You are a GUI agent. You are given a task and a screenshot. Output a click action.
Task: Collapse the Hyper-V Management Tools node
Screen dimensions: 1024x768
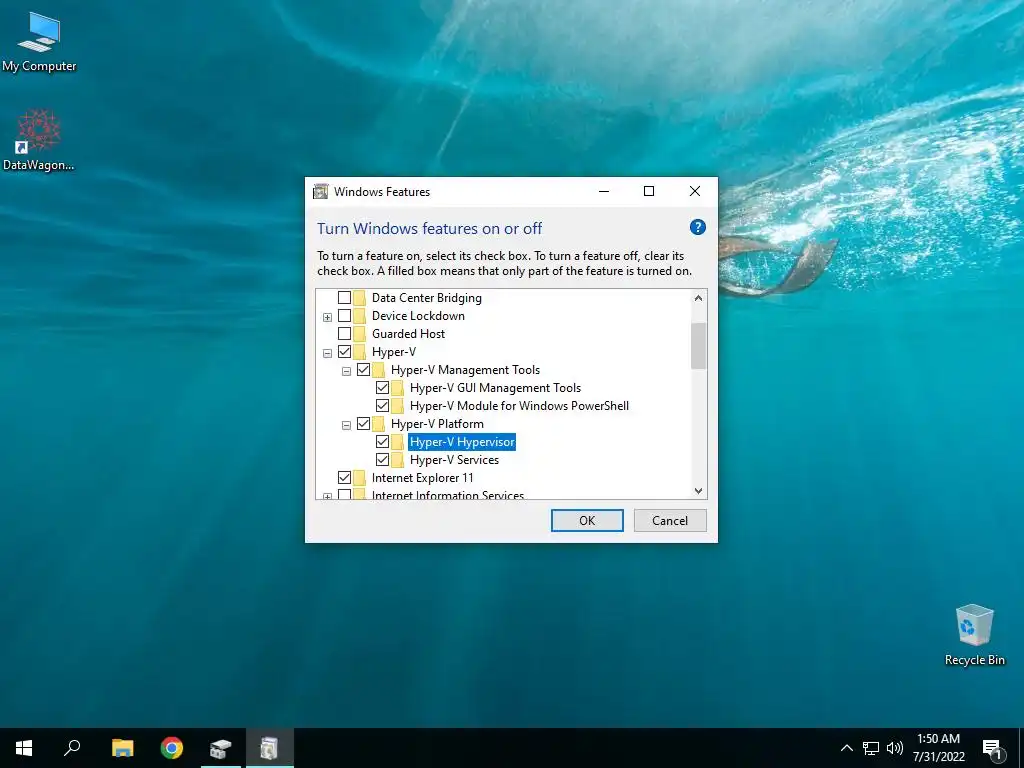click(x=346, y=372)
